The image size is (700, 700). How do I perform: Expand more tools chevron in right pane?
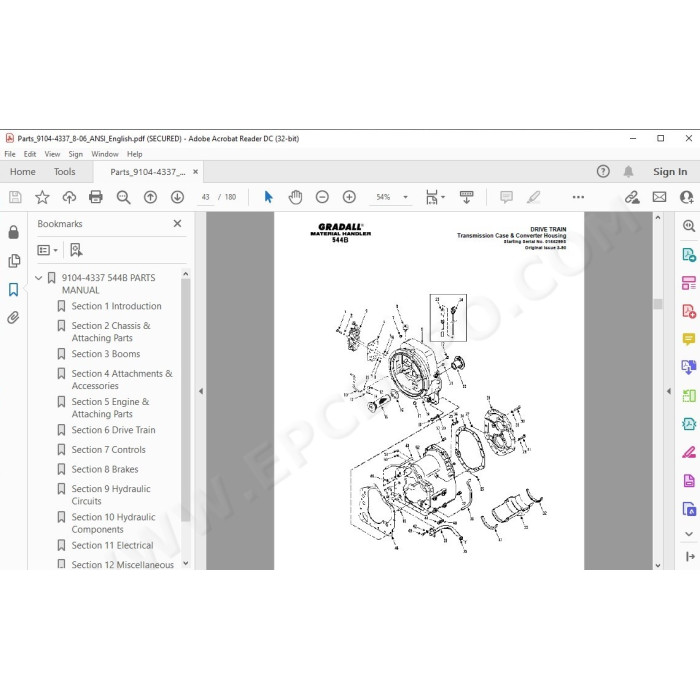click(x=689, y=533)
